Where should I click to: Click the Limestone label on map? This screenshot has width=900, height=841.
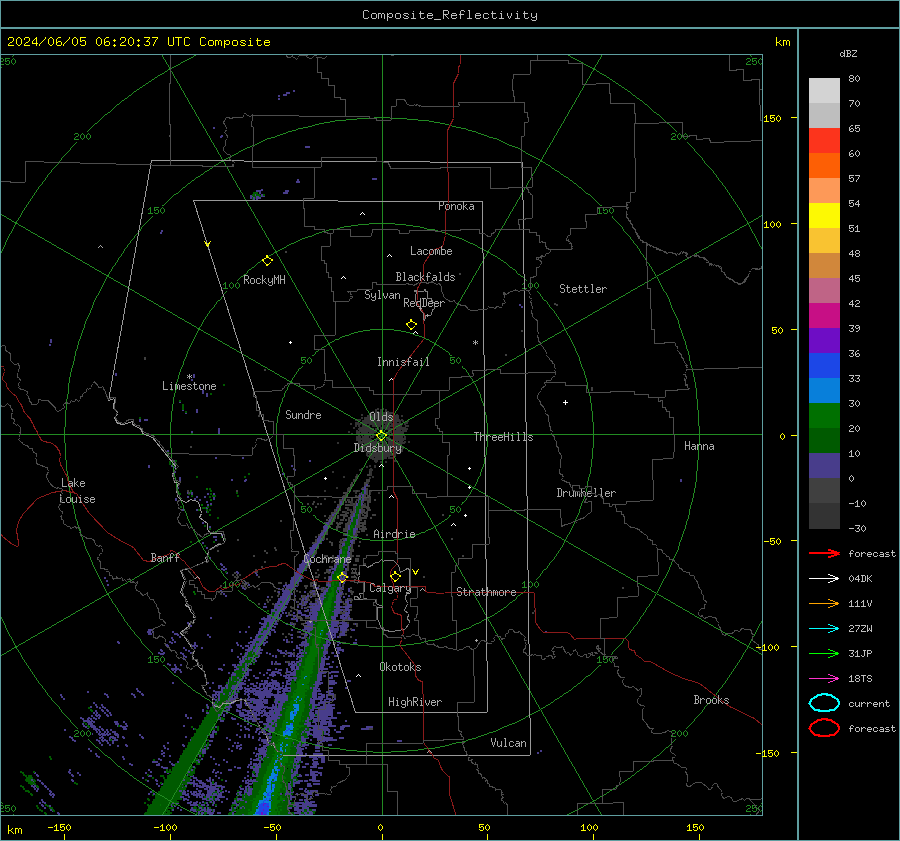(x=189, y=386)
